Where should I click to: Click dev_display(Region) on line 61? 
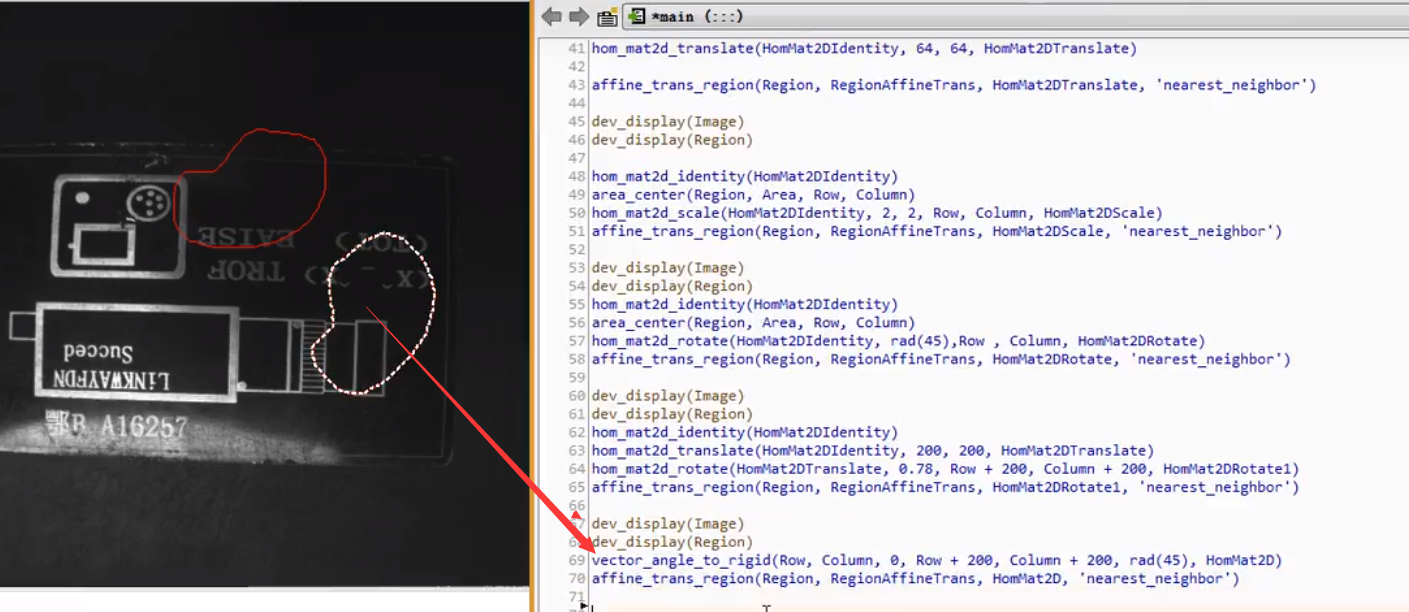tap(672, 414)
